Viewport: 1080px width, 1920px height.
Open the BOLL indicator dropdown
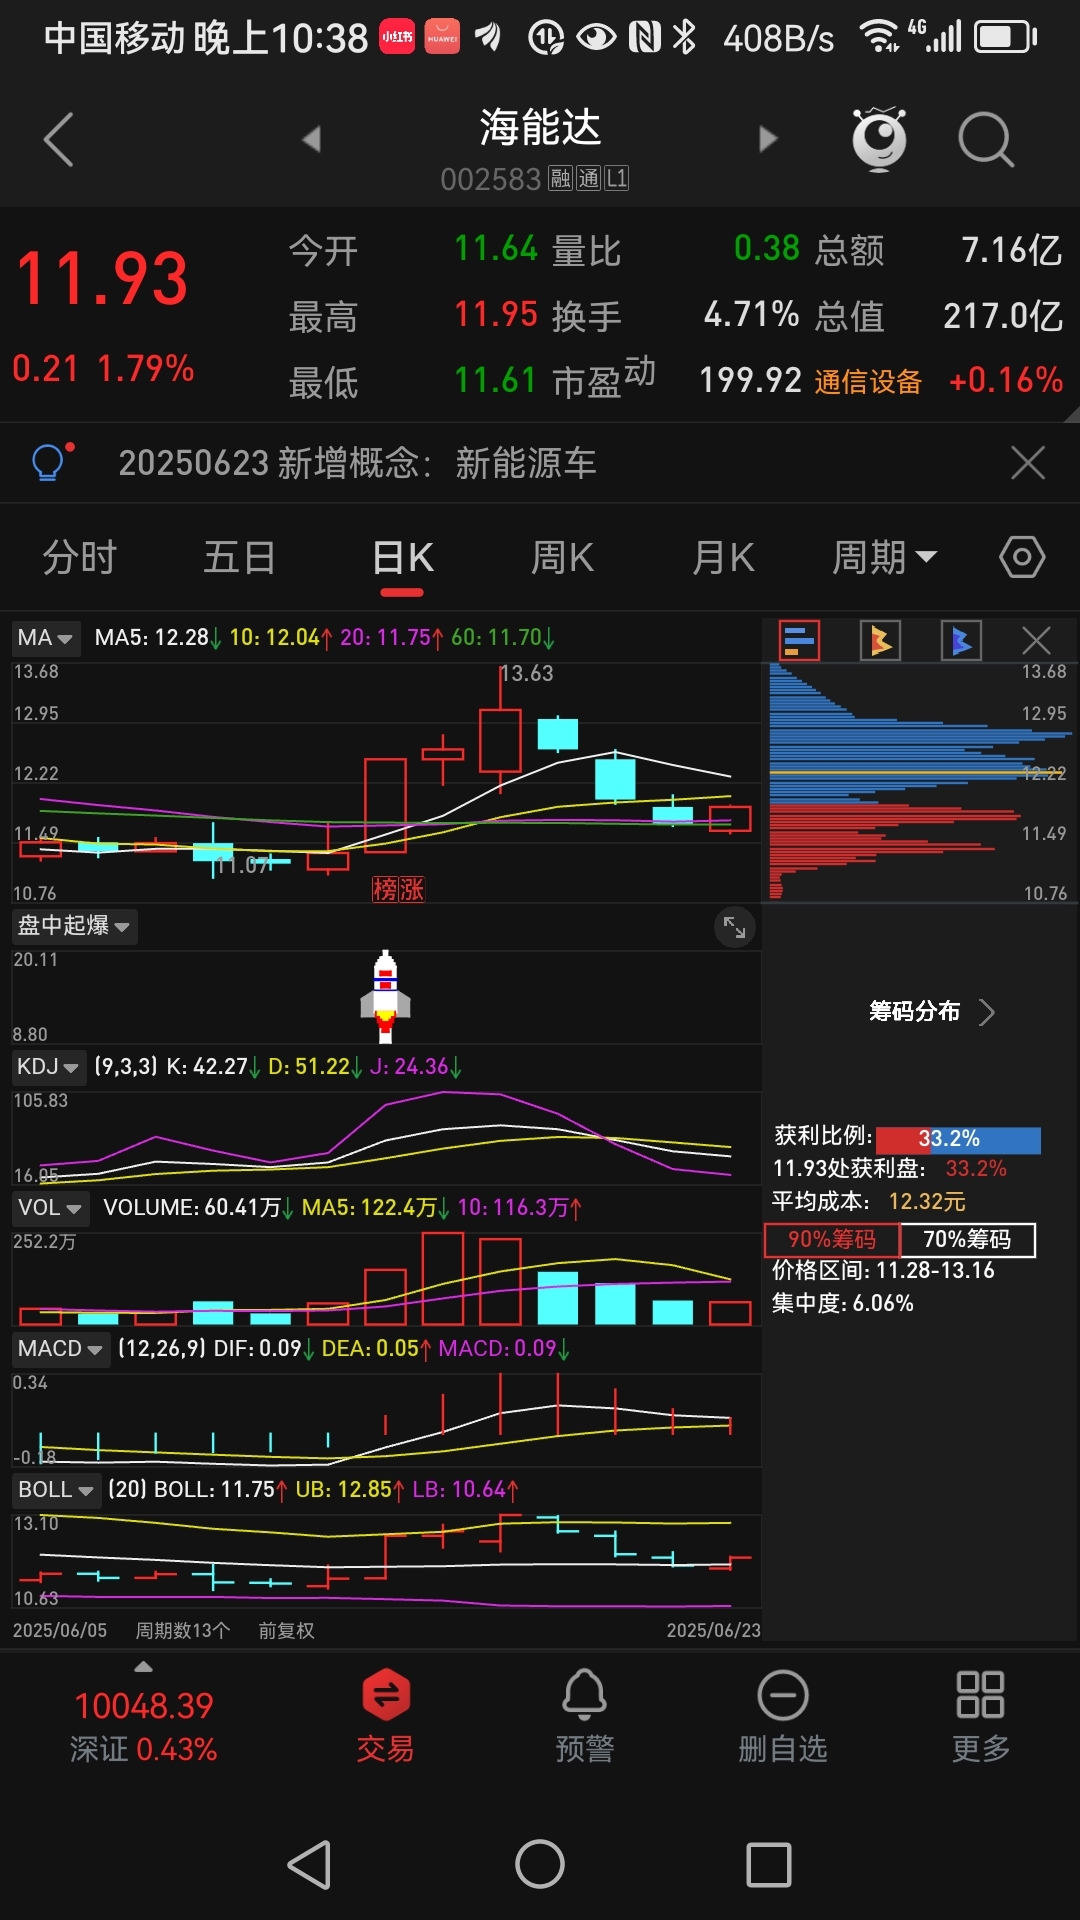click(x=56, y=1490)
